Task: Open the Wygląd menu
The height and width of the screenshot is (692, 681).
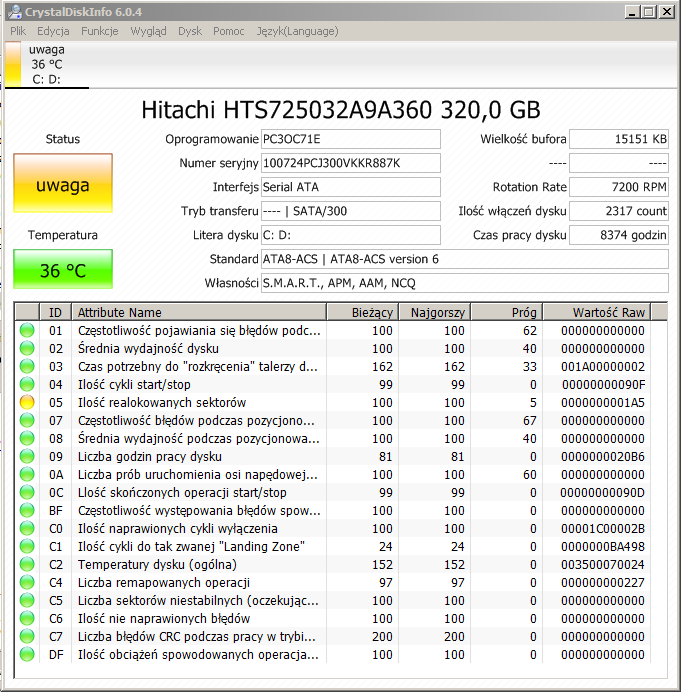Action: pyautogui.click(x=148, y=31)
